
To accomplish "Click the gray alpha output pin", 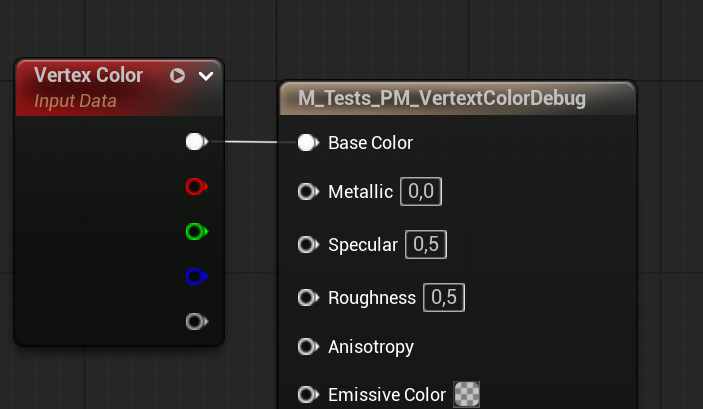I will [197, 322].
